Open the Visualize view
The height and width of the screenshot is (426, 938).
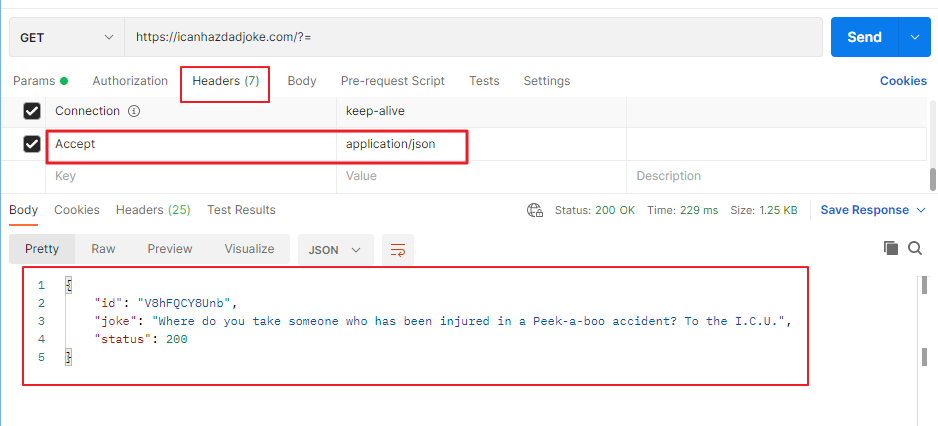point(249,249)
